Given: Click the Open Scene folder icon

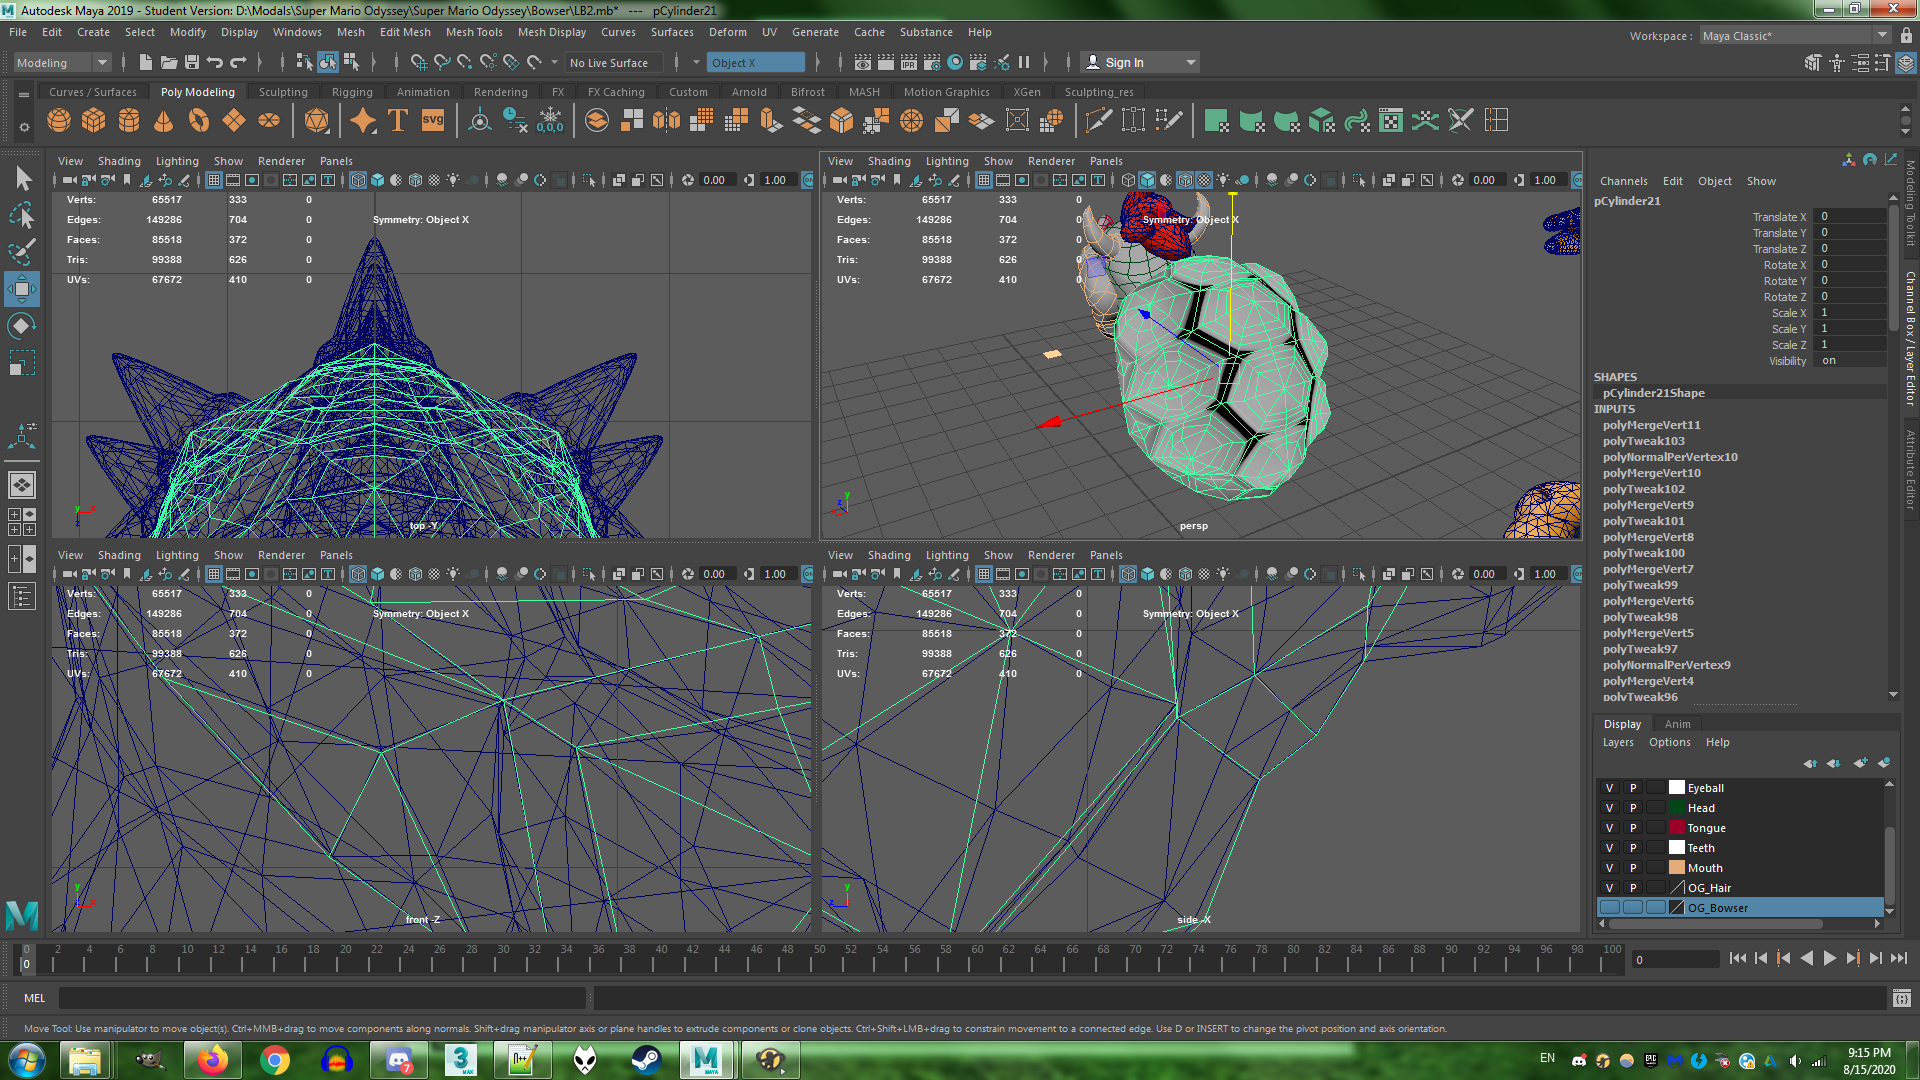Looking at the screenshot, I should pos(169,63).
